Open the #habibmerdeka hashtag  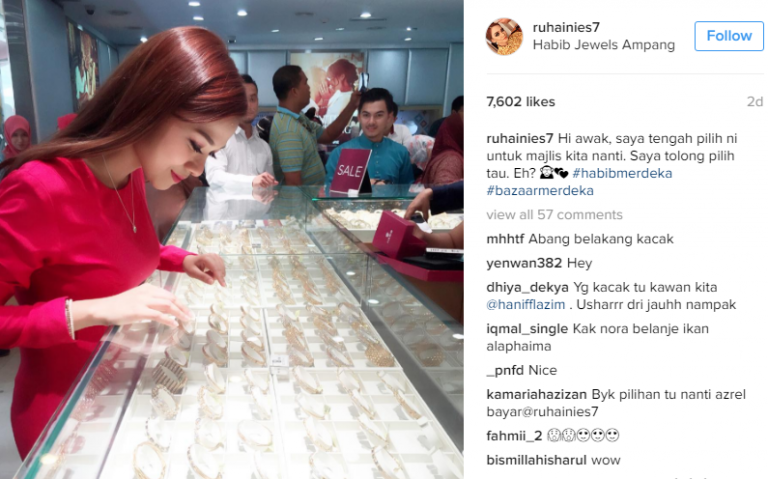[622, 173]
